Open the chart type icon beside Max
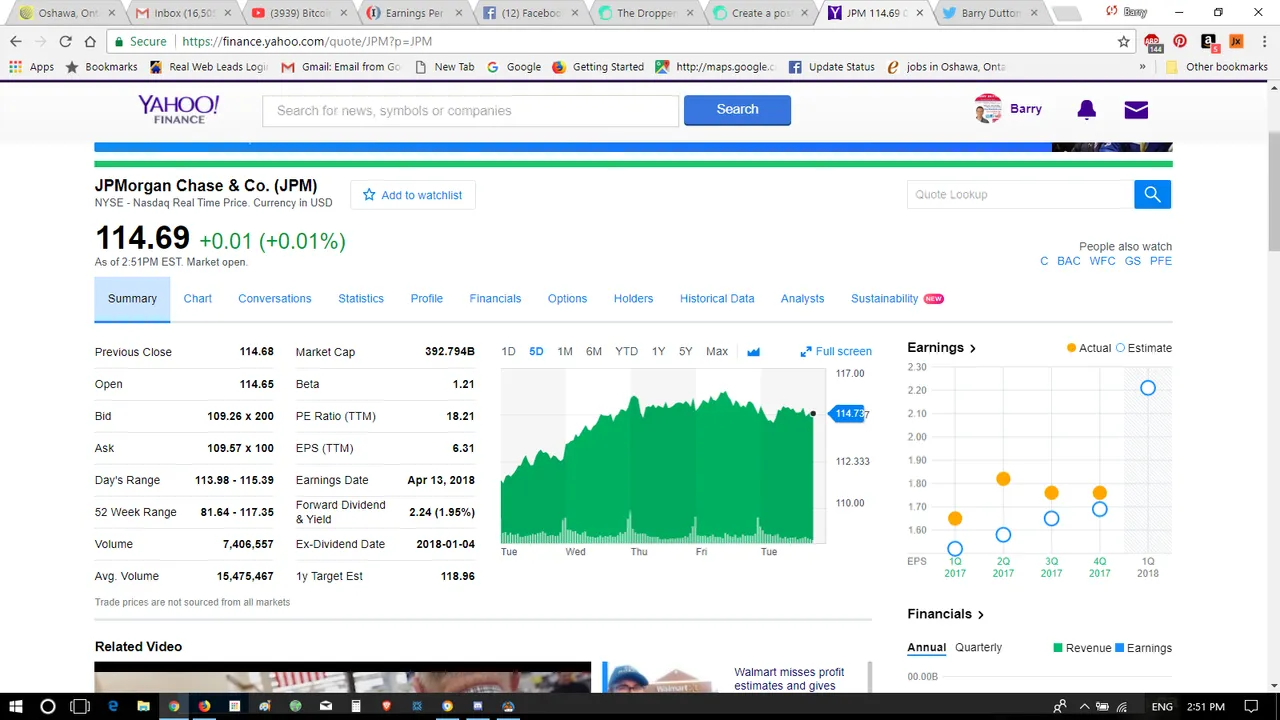This screenshot has width=1280, height=720. click(x=753, y=351)
